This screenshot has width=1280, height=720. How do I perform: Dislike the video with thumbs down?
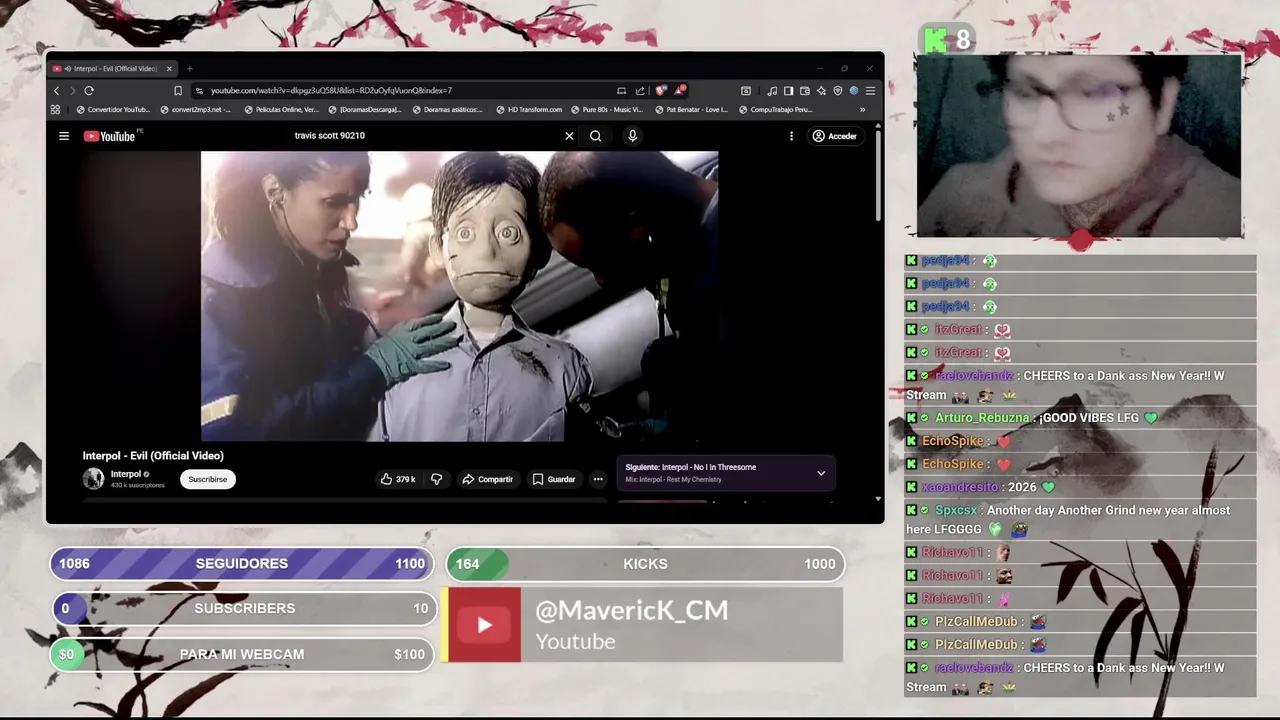pyautogui.click(x=436, y=479)
